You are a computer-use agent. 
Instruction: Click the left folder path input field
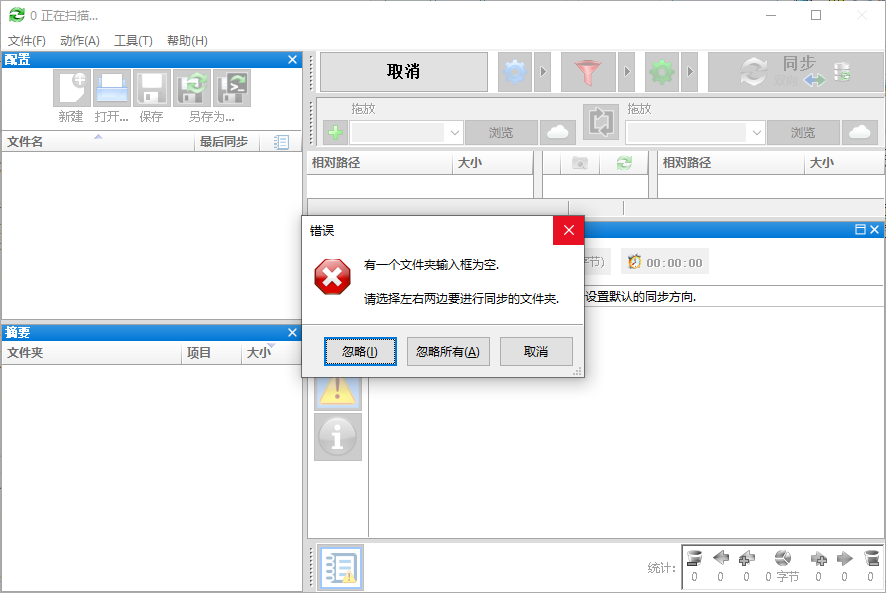coord(398,133)
